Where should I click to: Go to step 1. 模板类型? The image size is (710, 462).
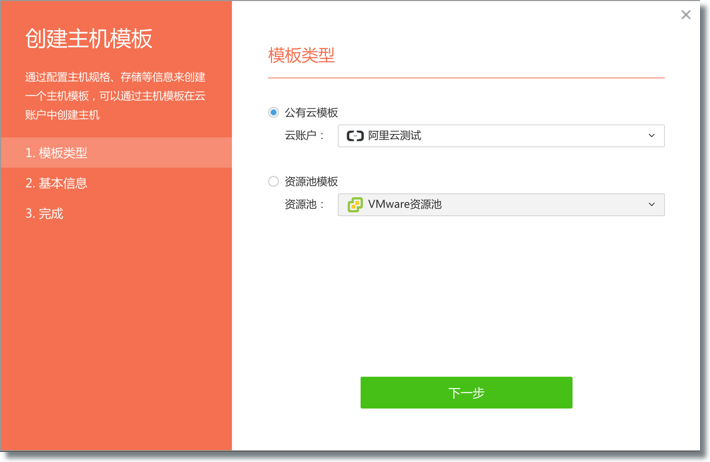tap(57, 153)
